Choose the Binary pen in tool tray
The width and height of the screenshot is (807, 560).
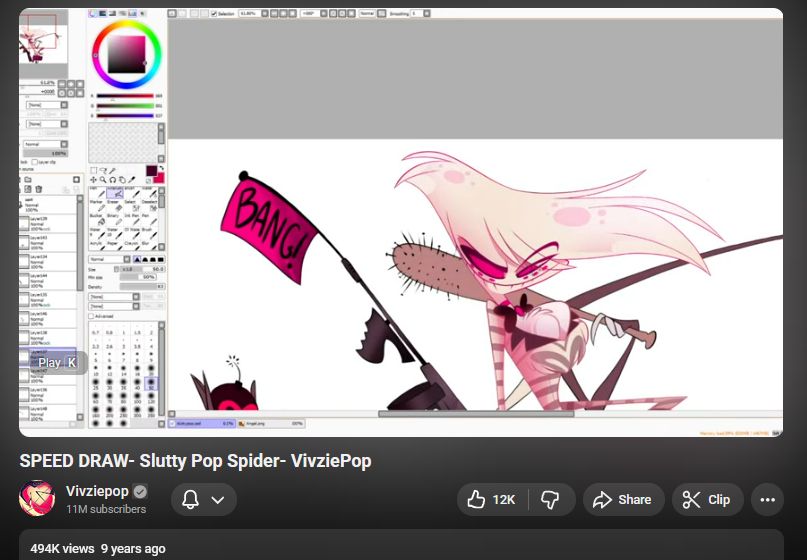point(115,219)
